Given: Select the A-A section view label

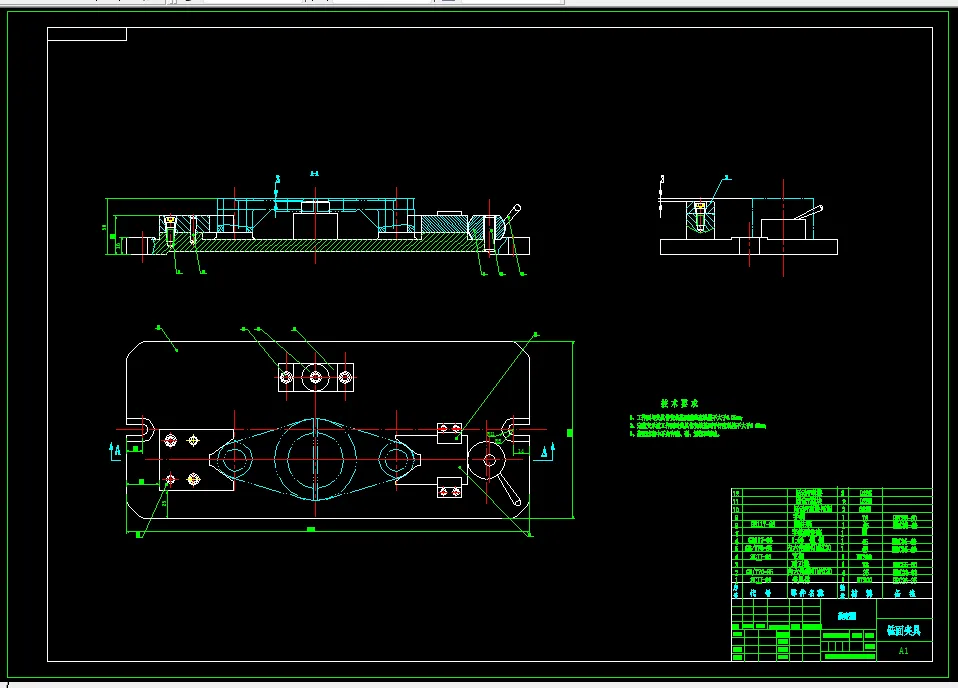Looking at the screenshot, I should (x=315, y=174).
